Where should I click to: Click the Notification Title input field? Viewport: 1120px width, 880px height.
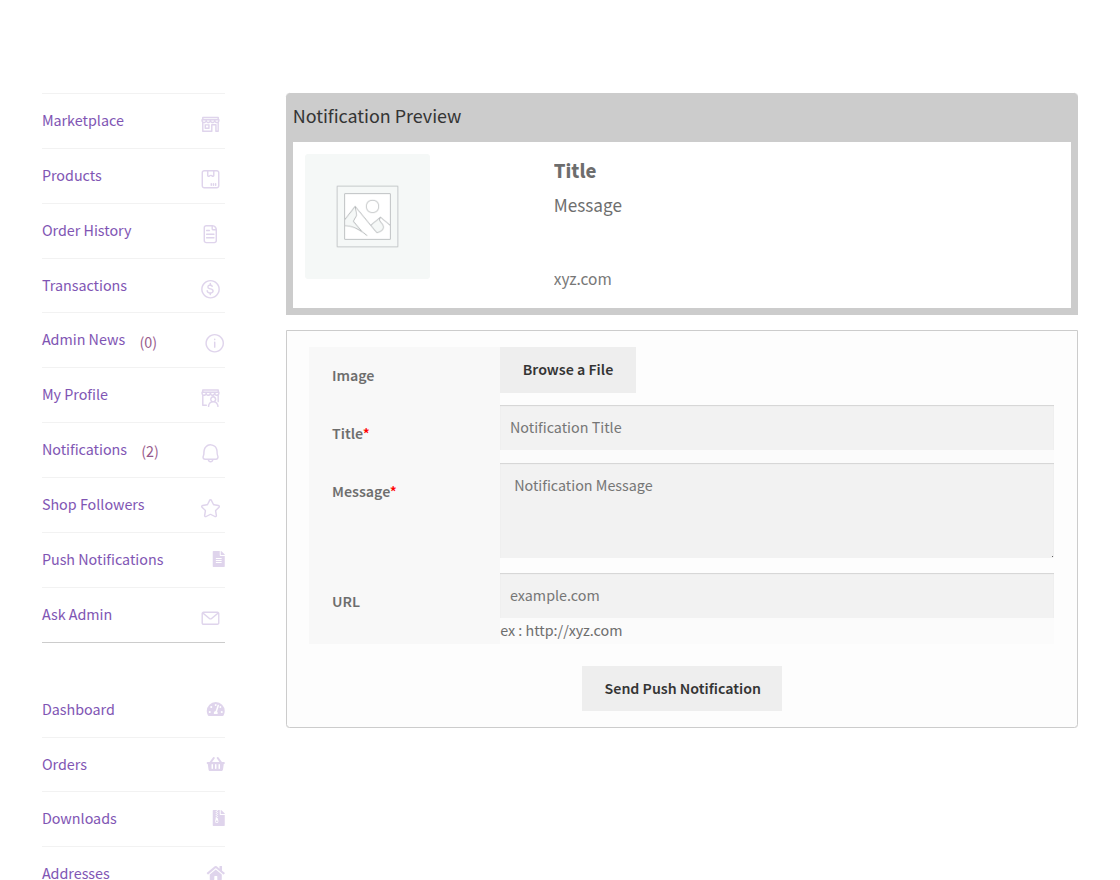[x=776, y=427]
